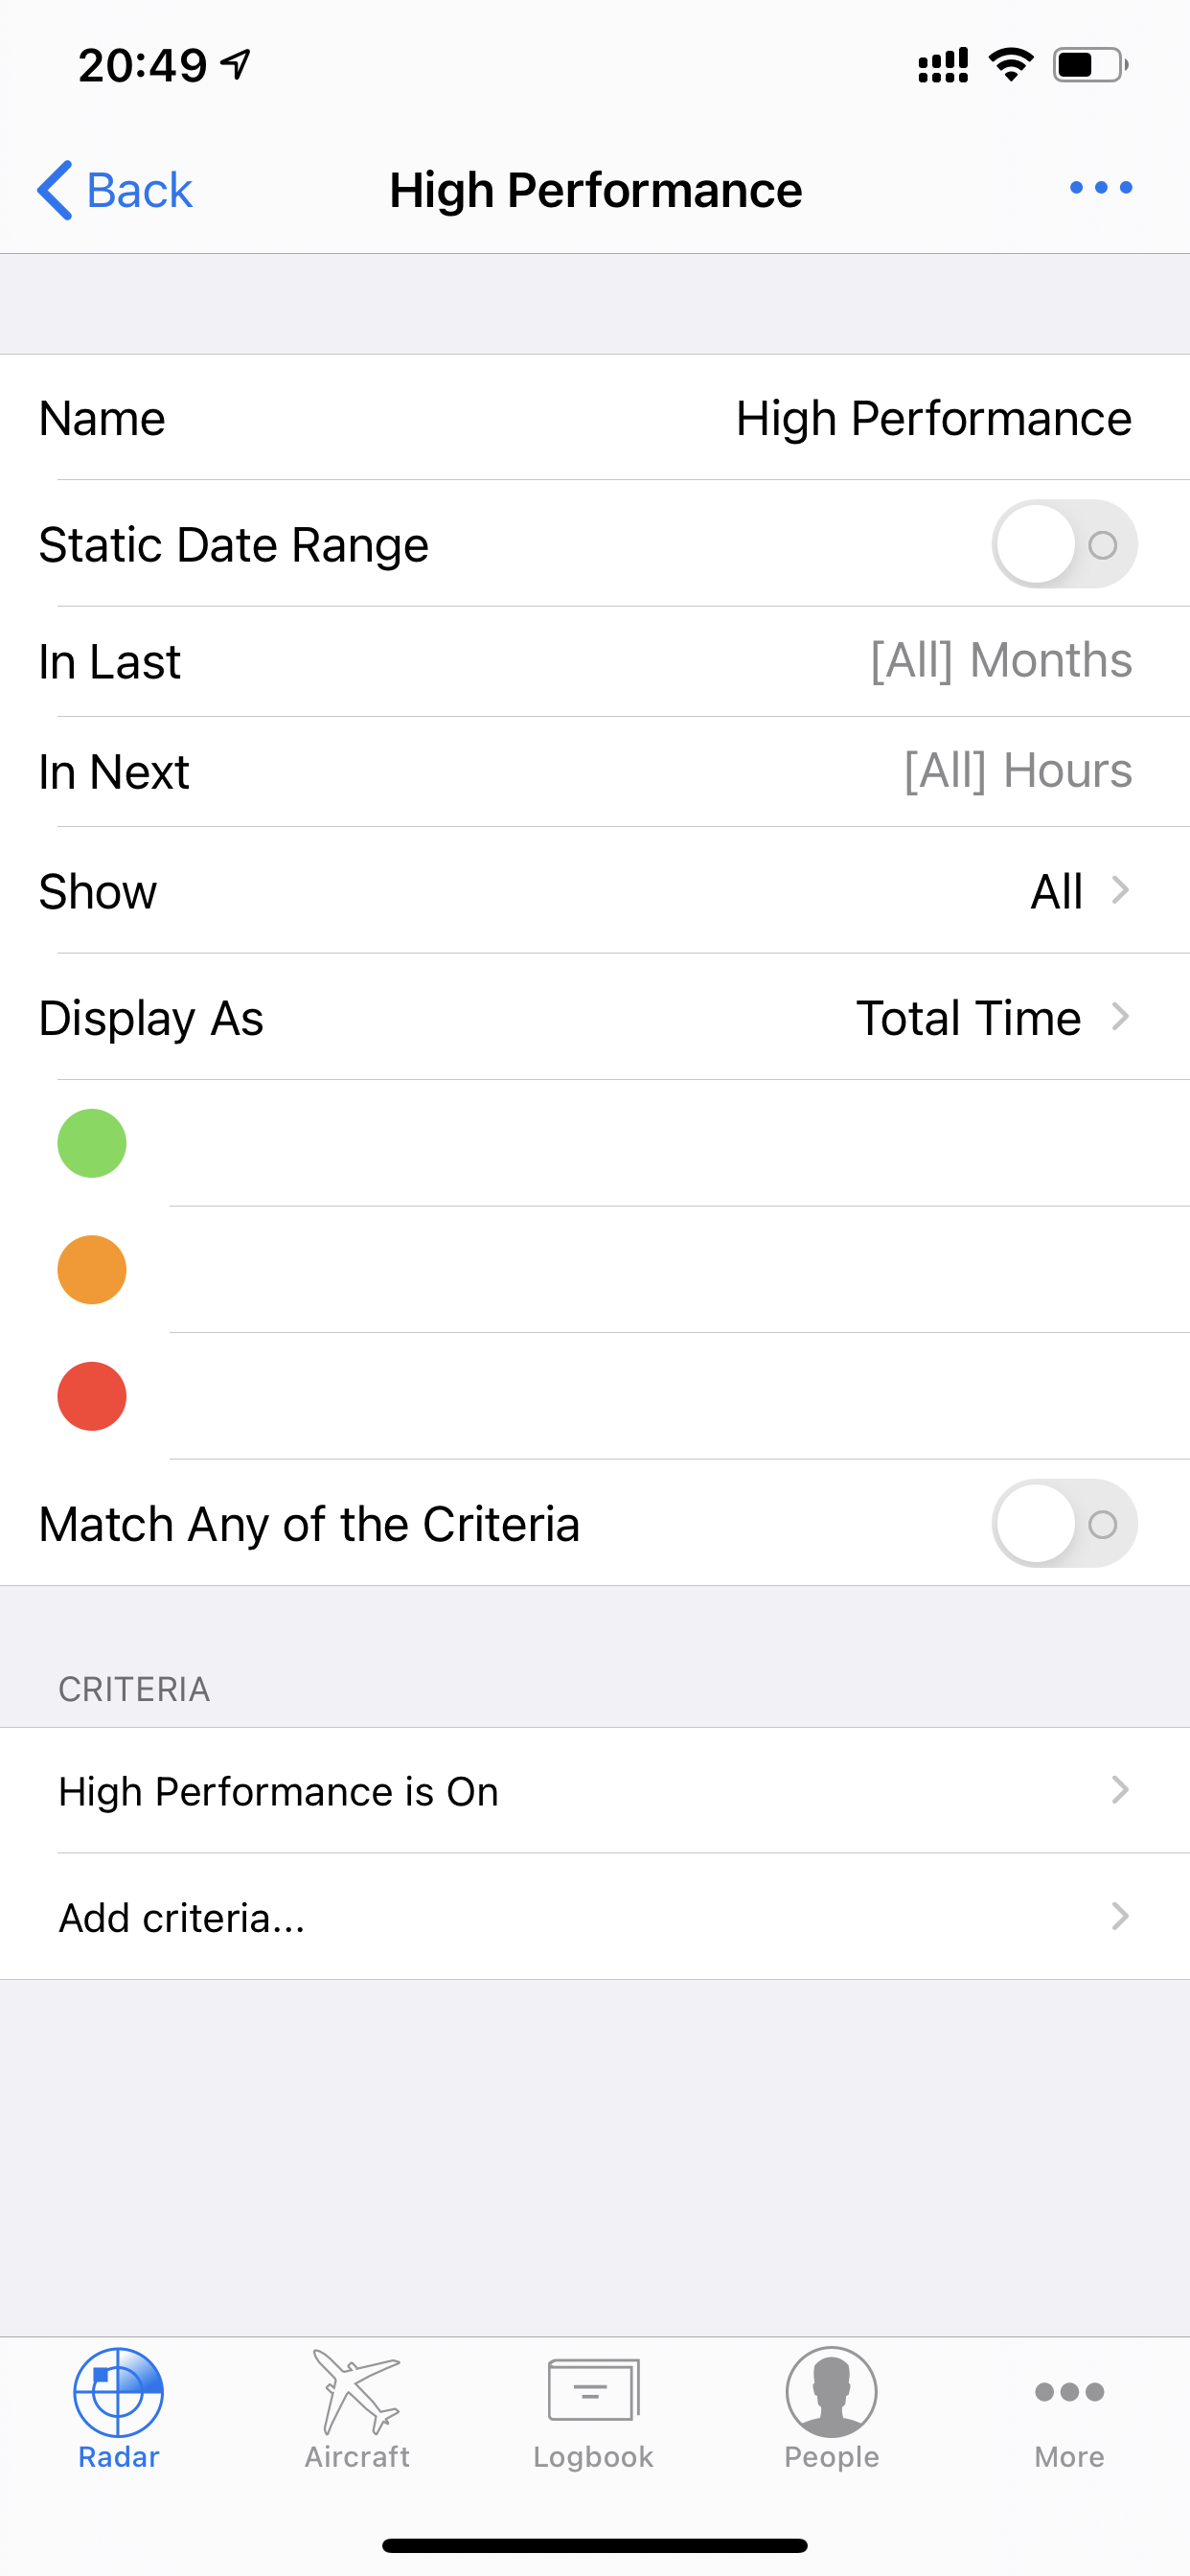Select the green color threshold circle
Screen dimensions: 1190x2576
tap(92, 1143)
